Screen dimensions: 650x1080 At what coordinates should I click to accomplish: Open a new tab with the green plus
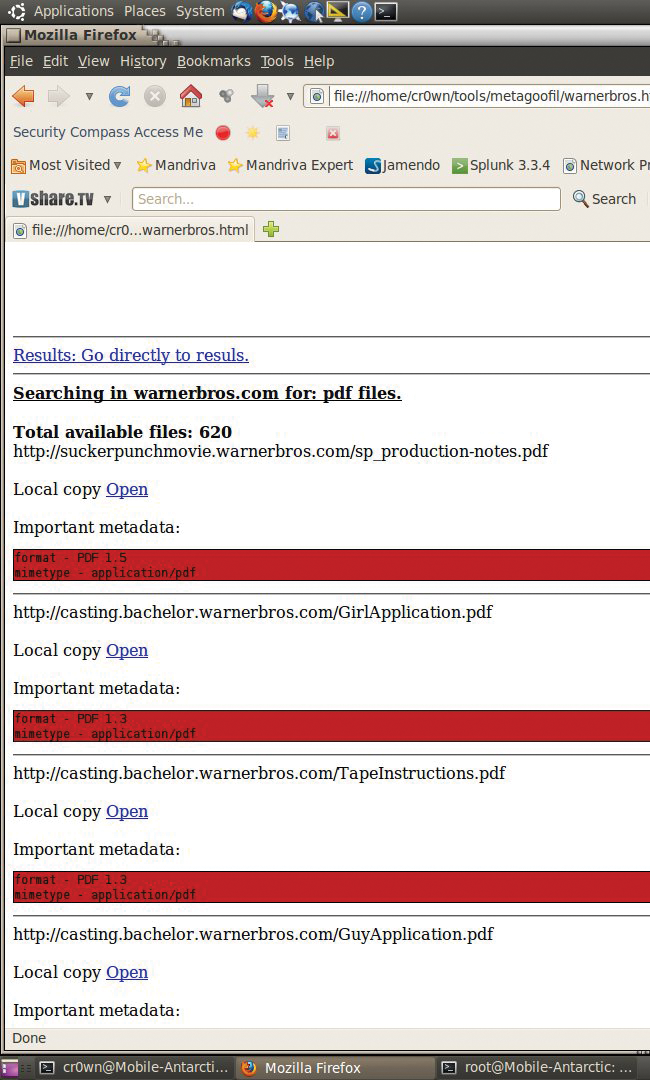click(270, 229)
